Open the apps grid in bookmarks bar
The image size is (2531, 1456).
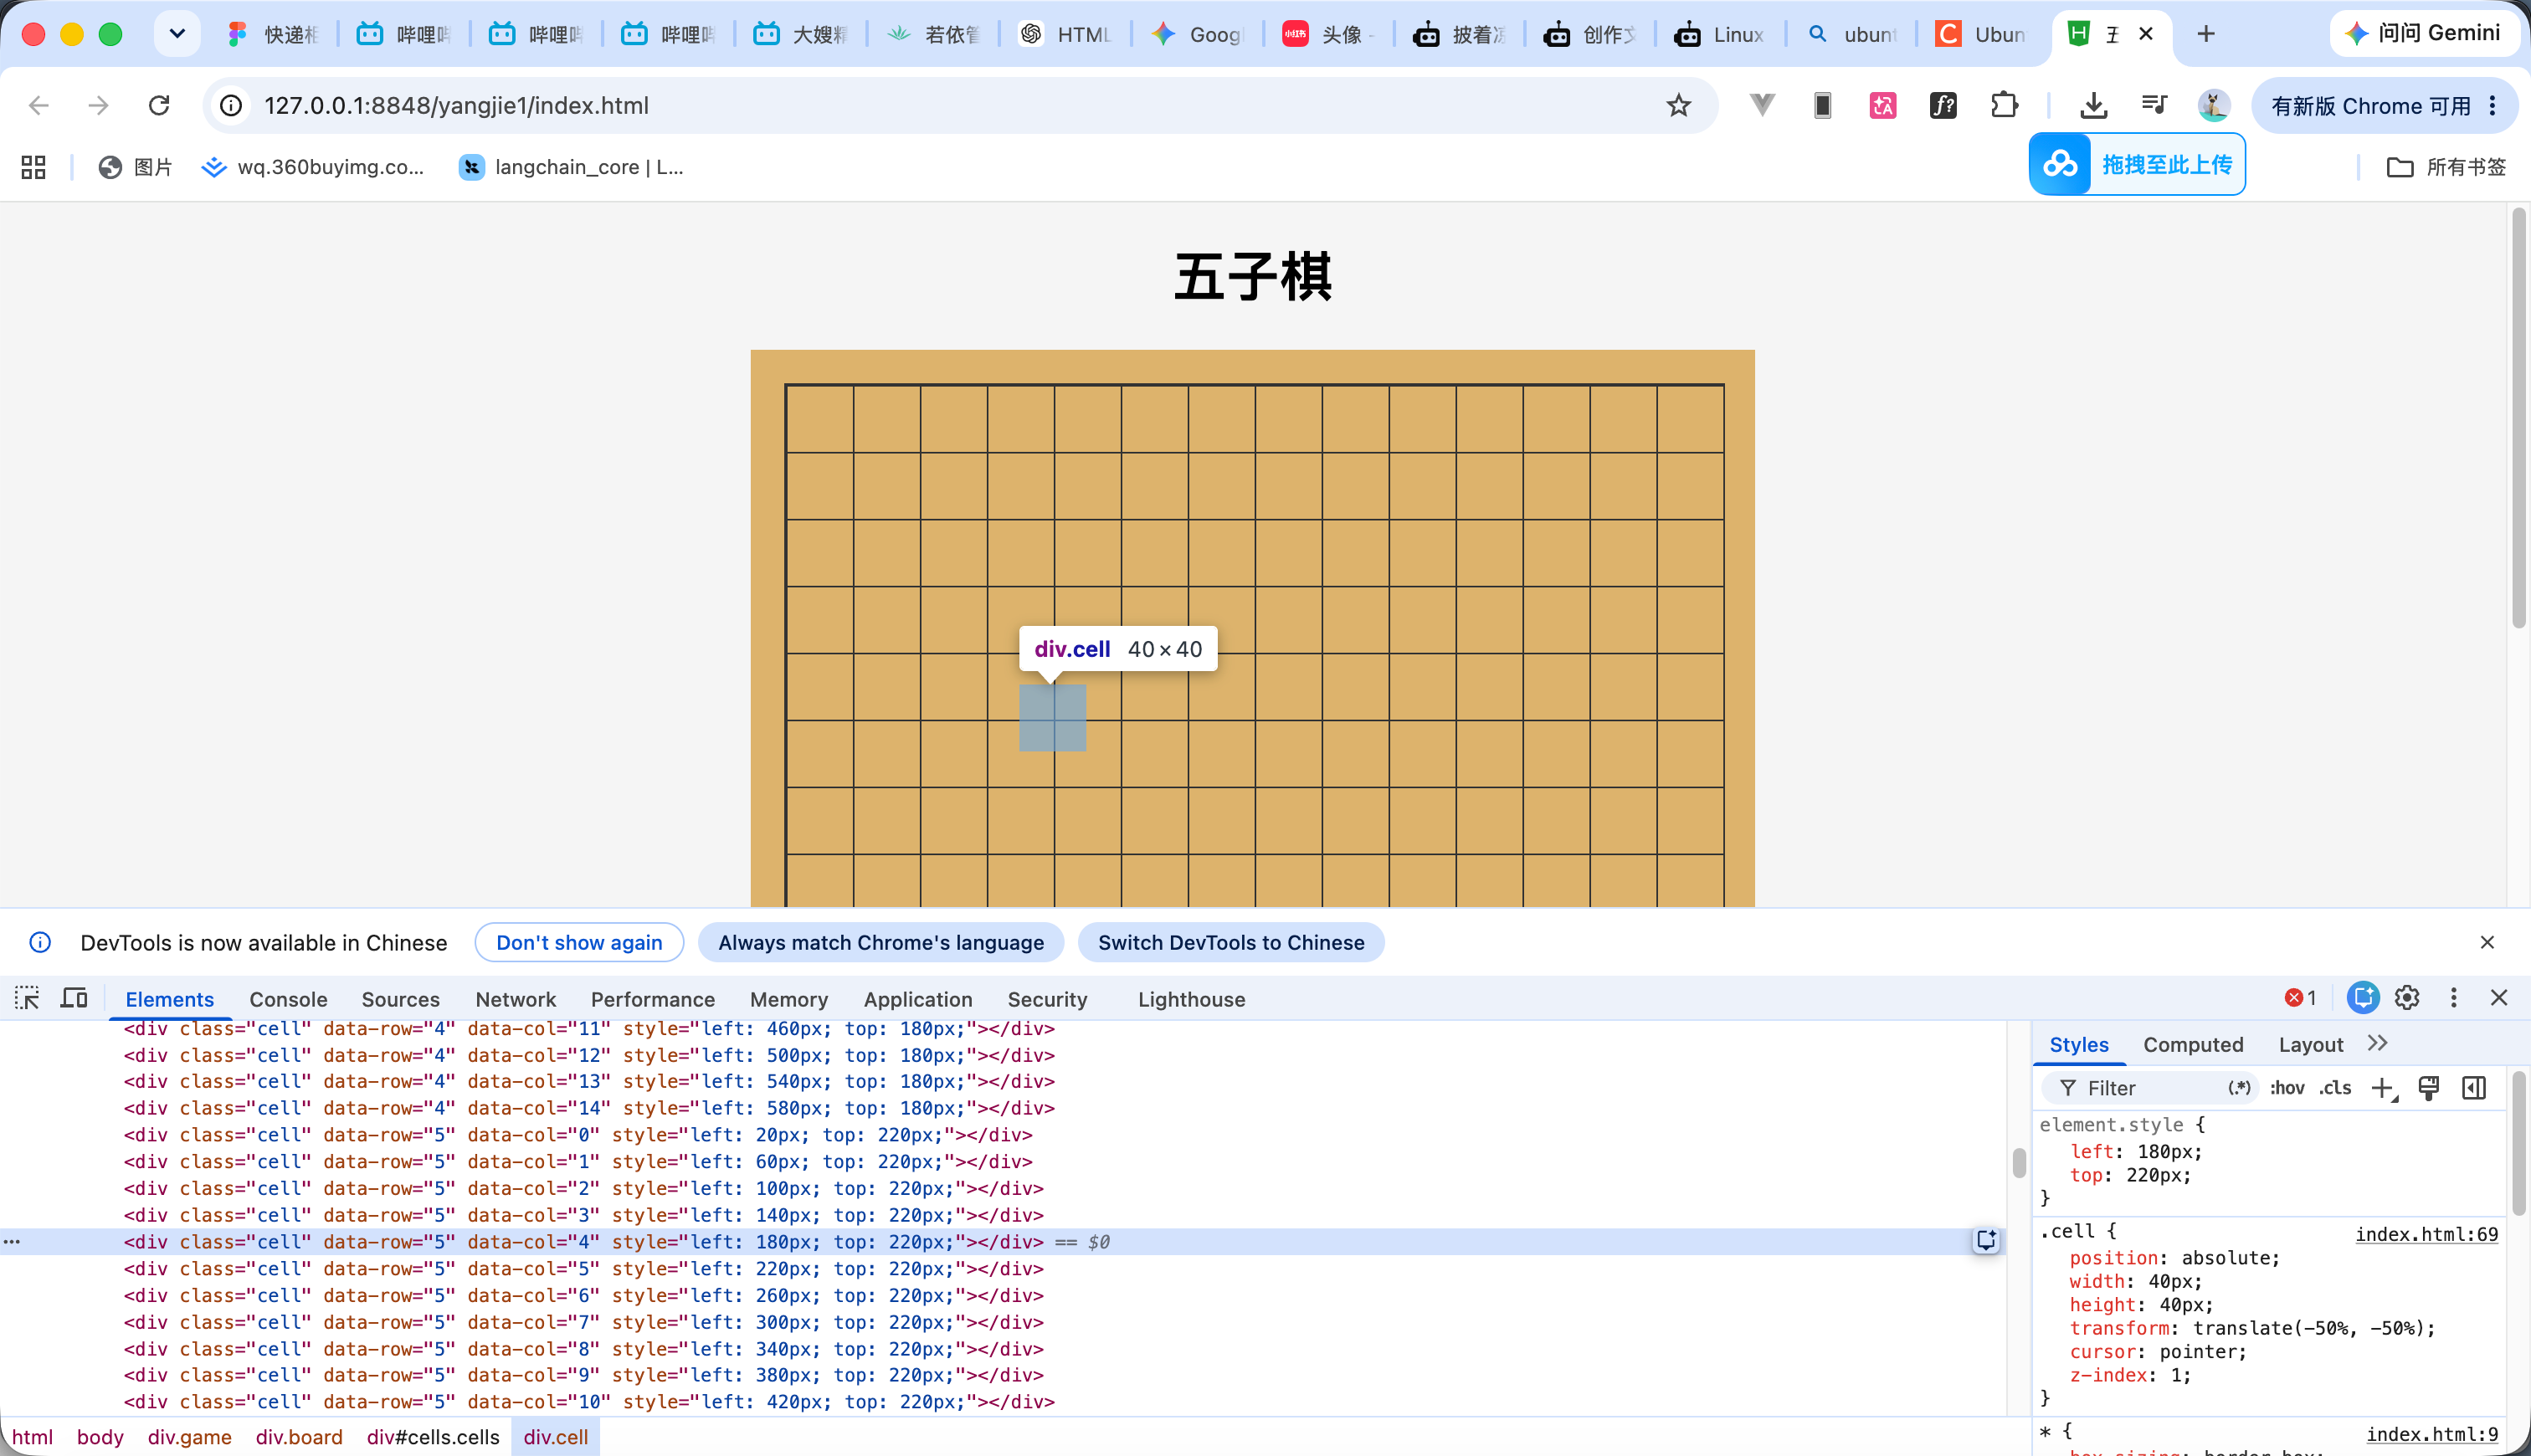pos(34,167)
